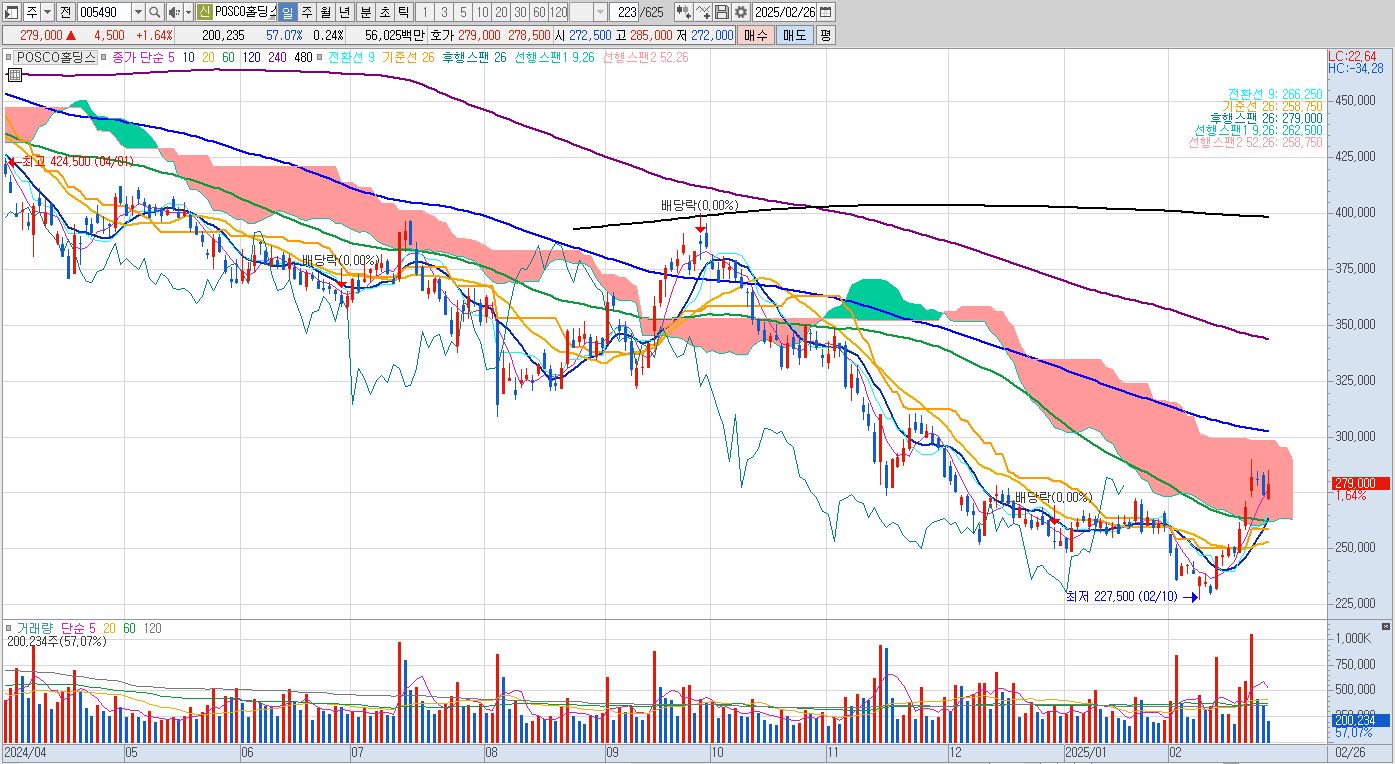Switch to 주 weekly chart period
1395x764 pixels.
pyautogui.click(x=306, y=12)
